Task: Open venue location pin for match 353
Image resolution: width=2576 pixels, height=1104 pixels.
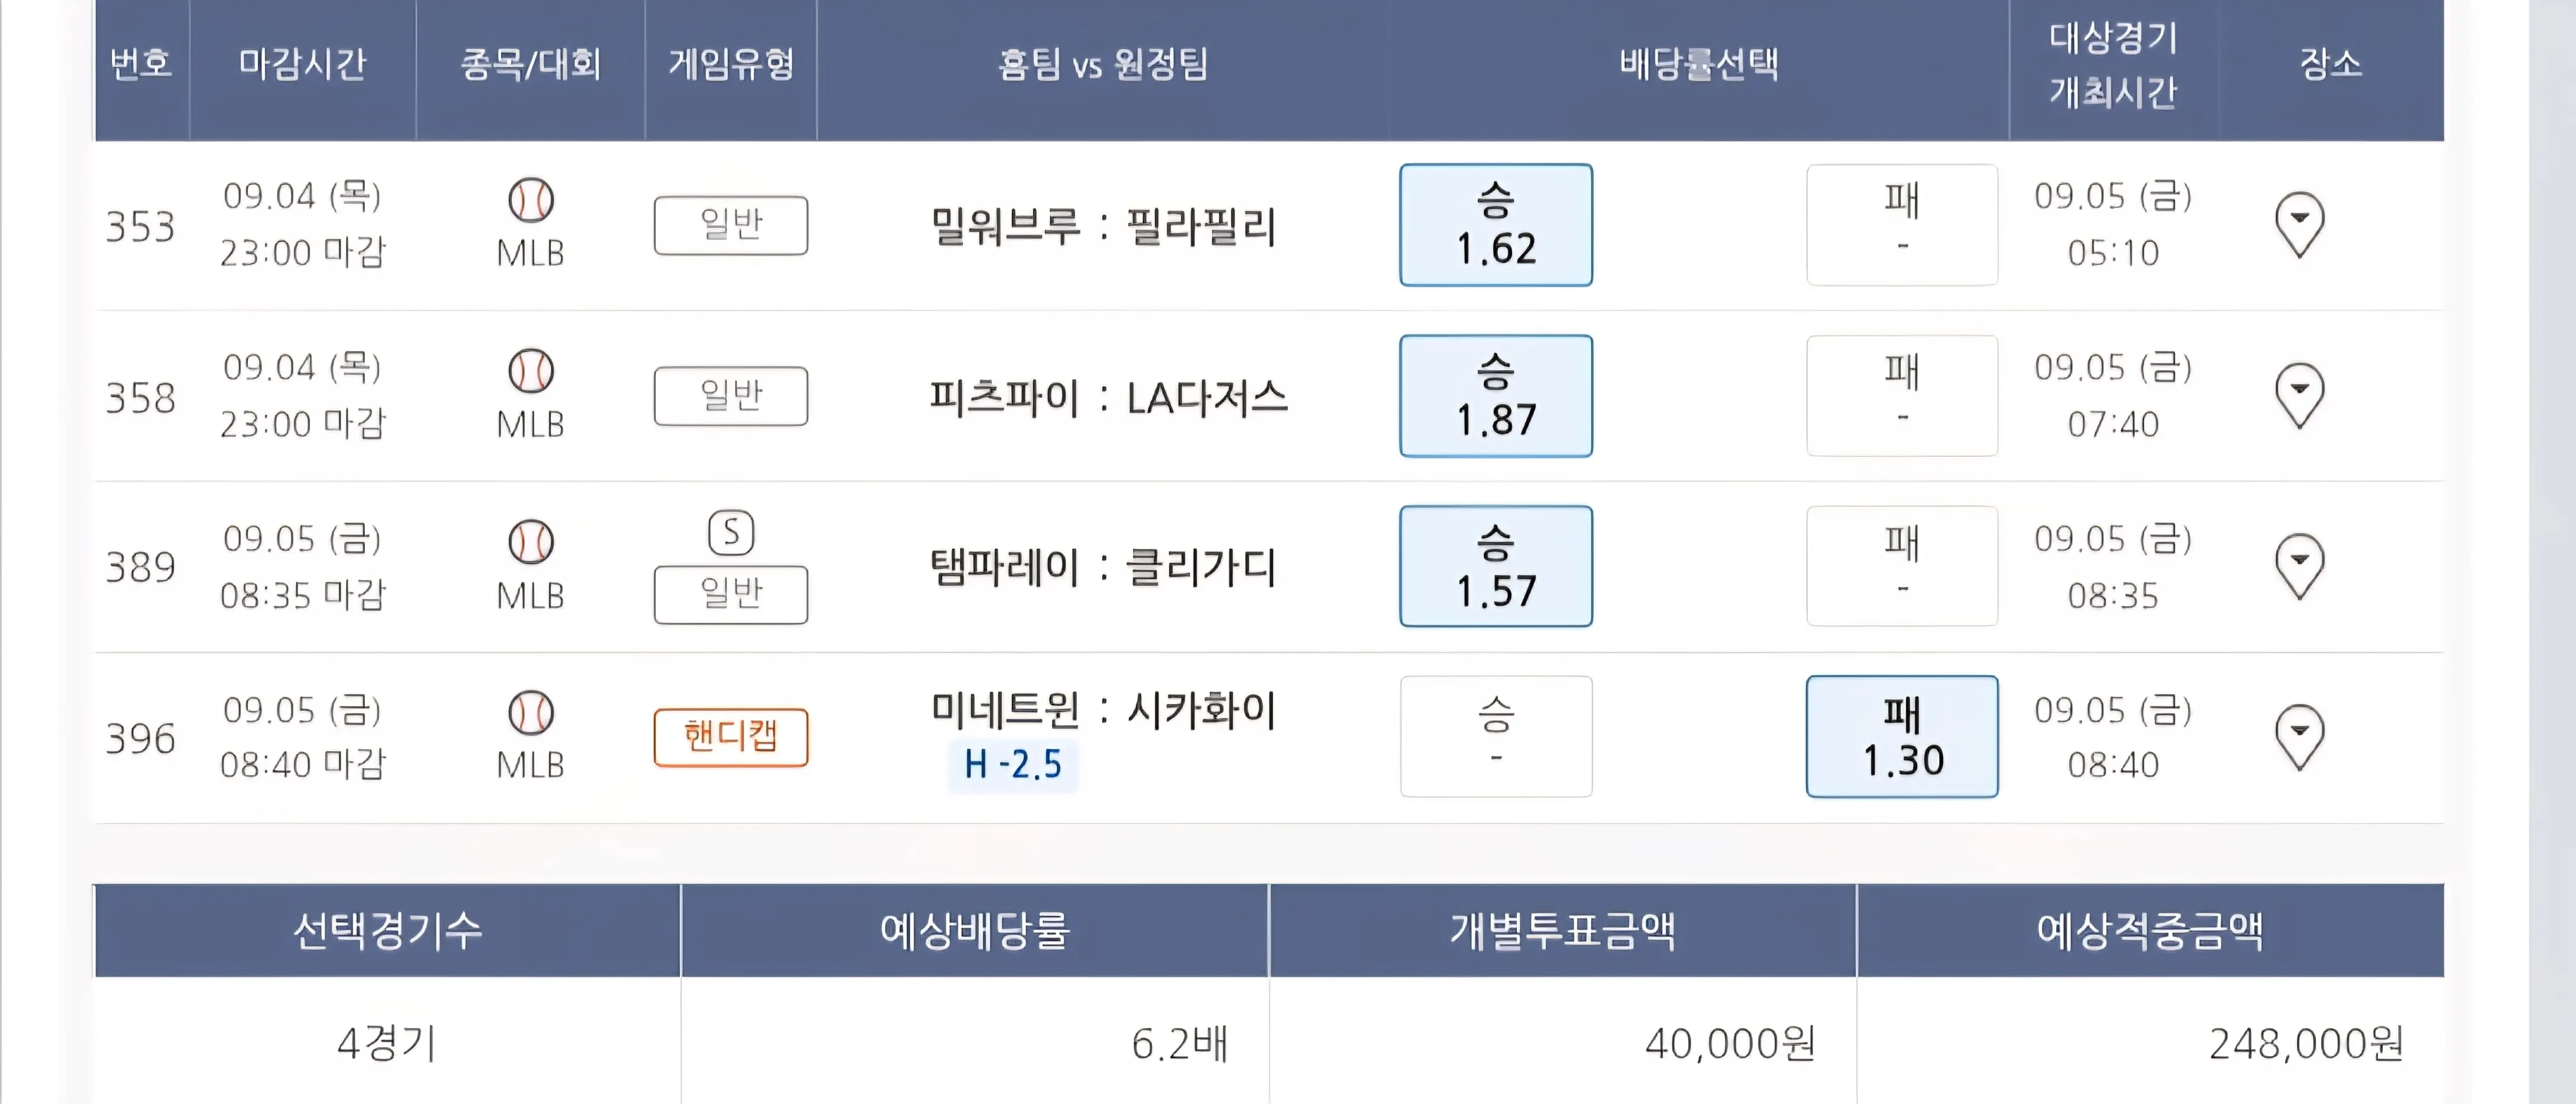Action: pos(2299,224)
